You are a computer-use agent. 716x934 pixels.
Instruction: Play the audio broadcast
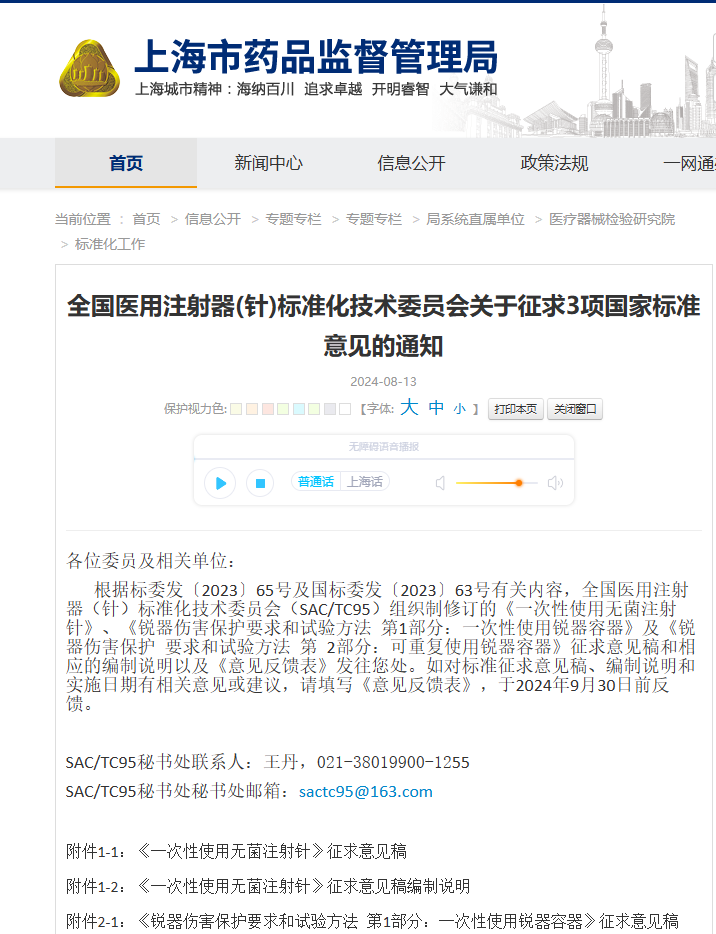coord(220,483)
